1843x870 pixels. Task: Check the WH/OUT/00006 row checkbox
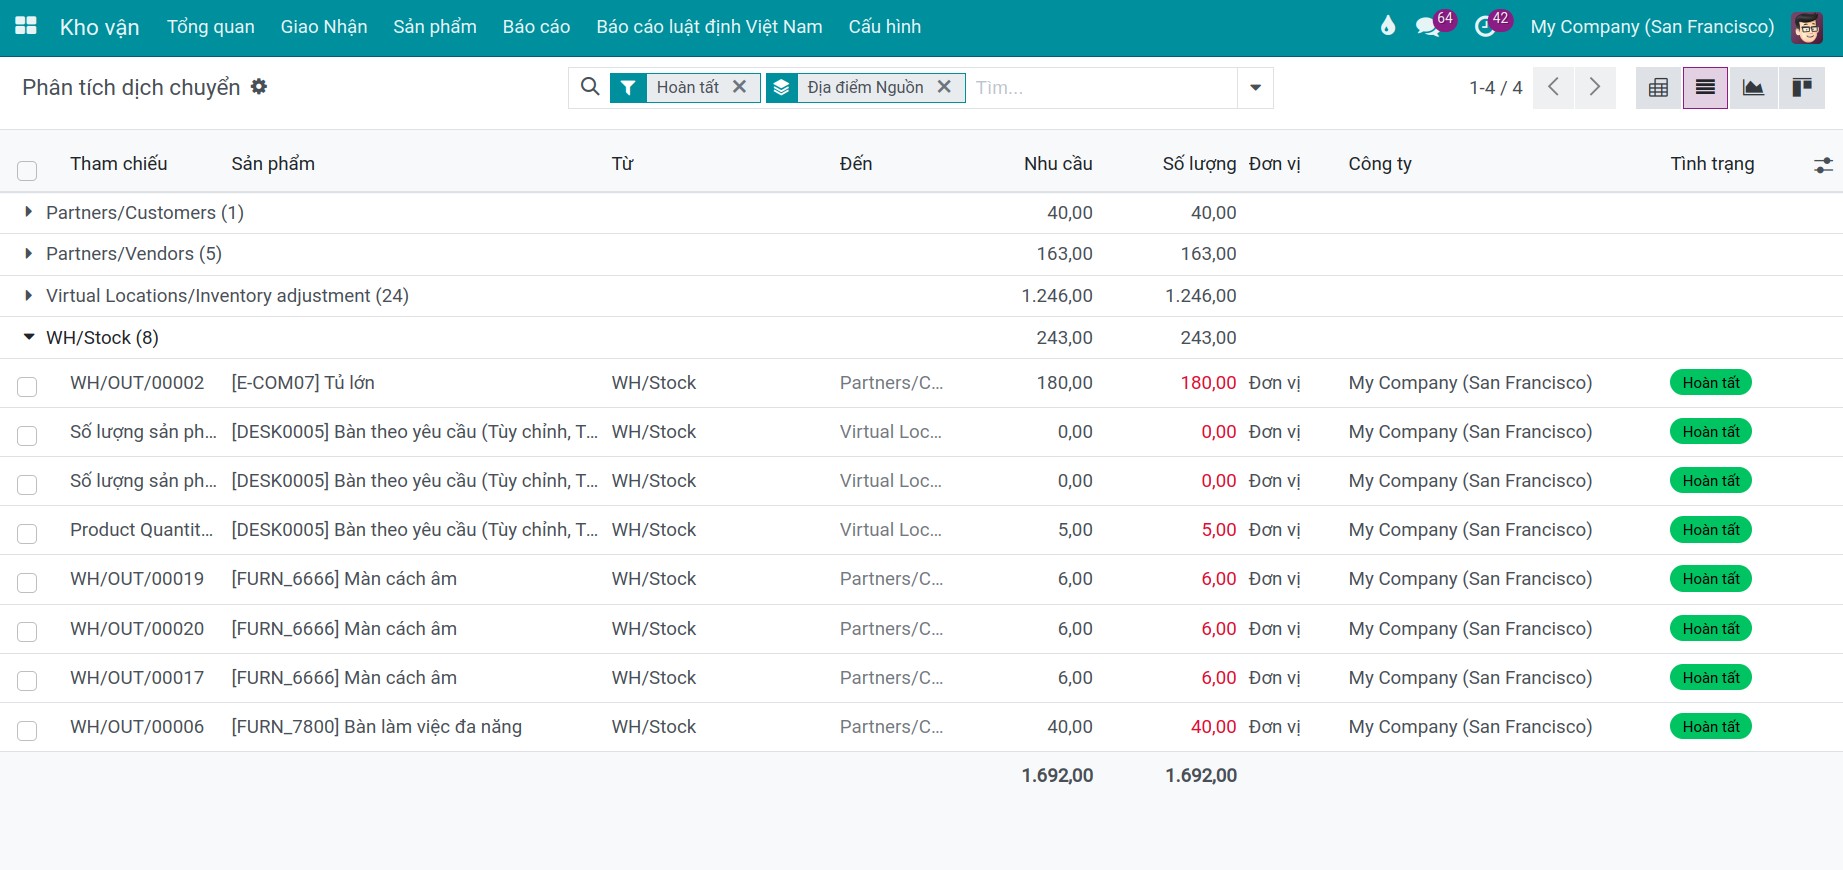pyautogui.click(x=27, y=730)
